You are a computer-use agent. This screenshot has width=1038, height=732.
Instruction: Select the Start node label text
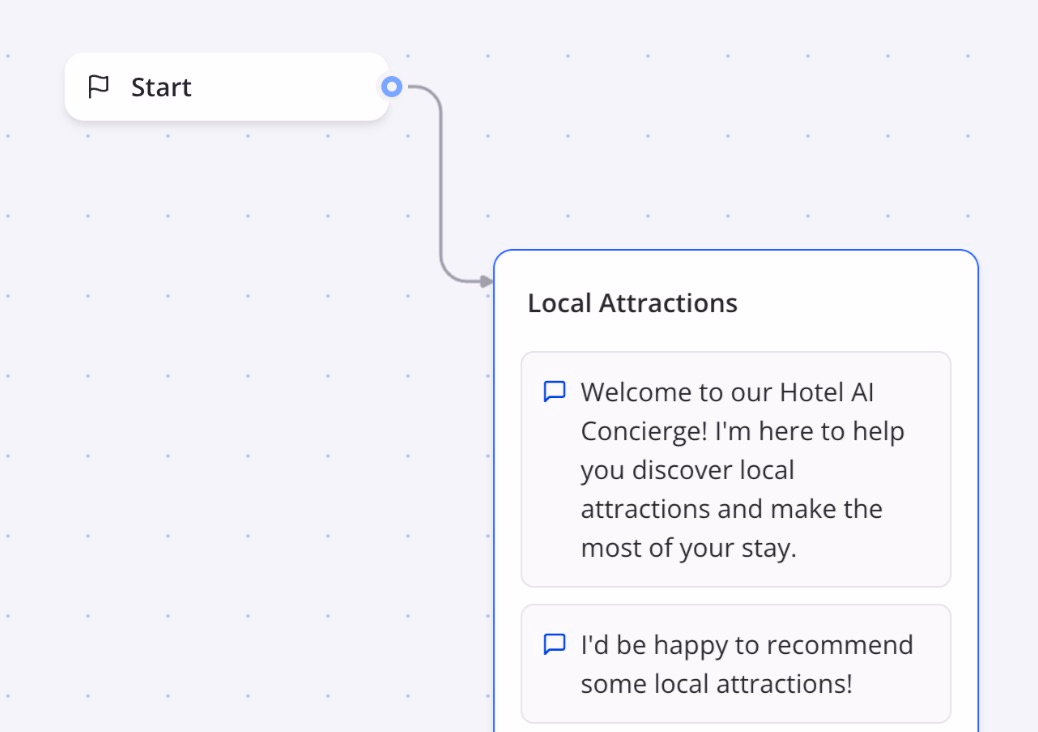pos(161,88)
